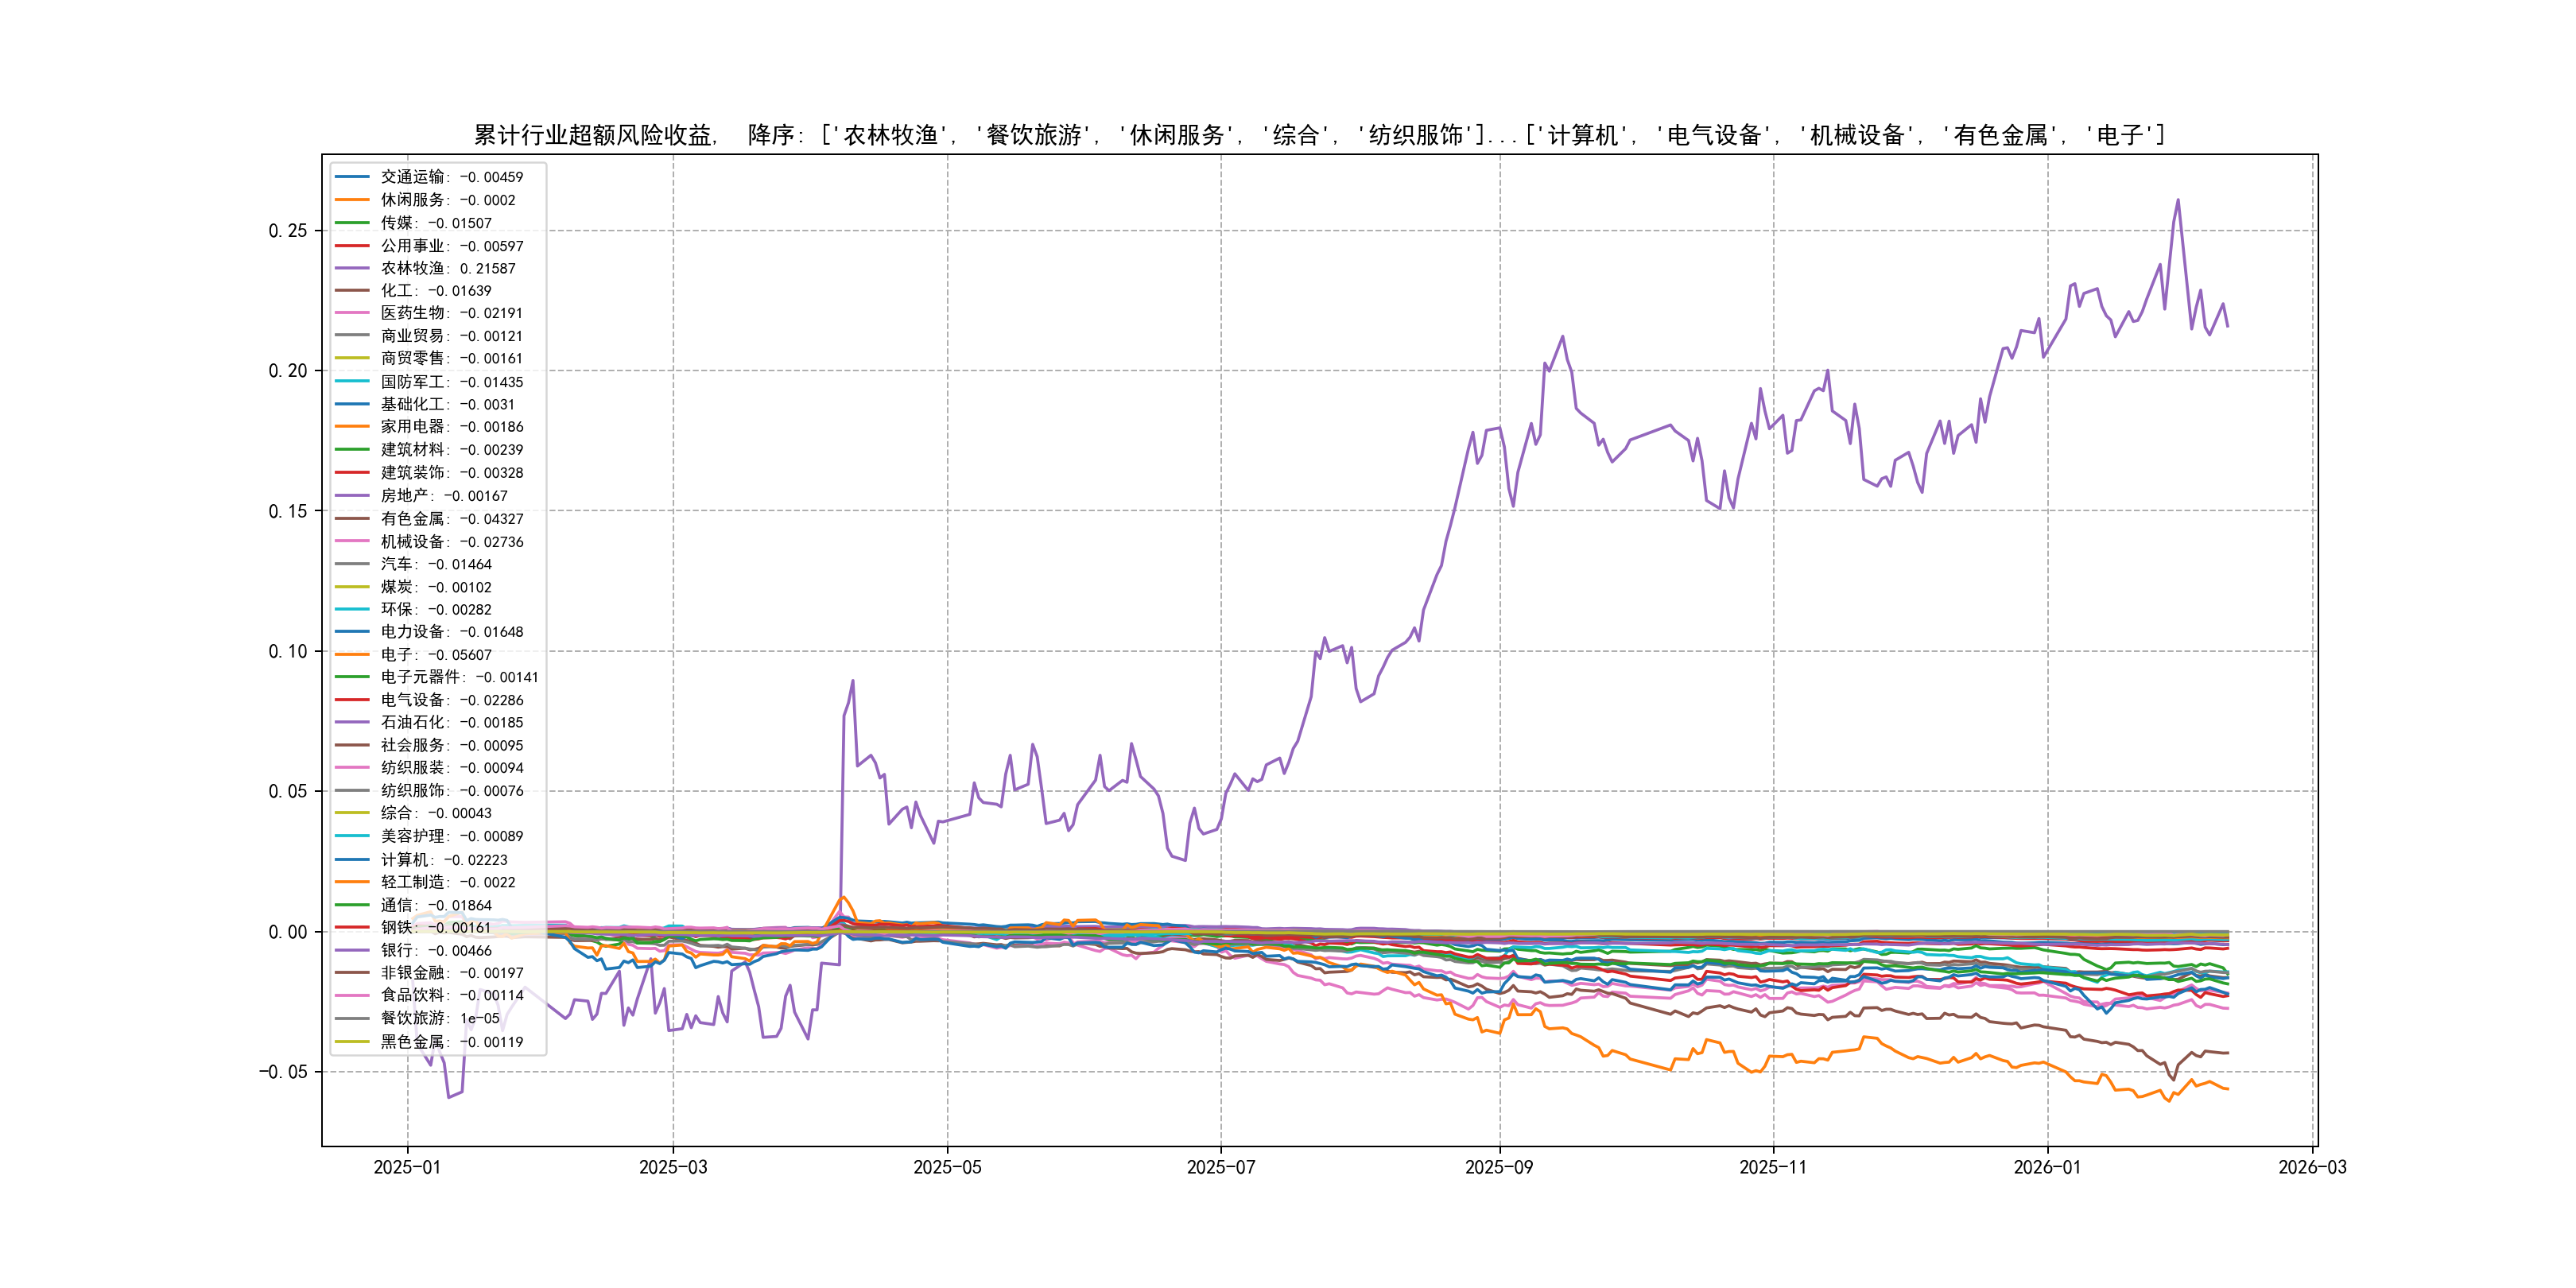Screen dimensions: 2576x1288
Task: Click the 传媒 green legend swatch
Action: (x=352, y=223)
